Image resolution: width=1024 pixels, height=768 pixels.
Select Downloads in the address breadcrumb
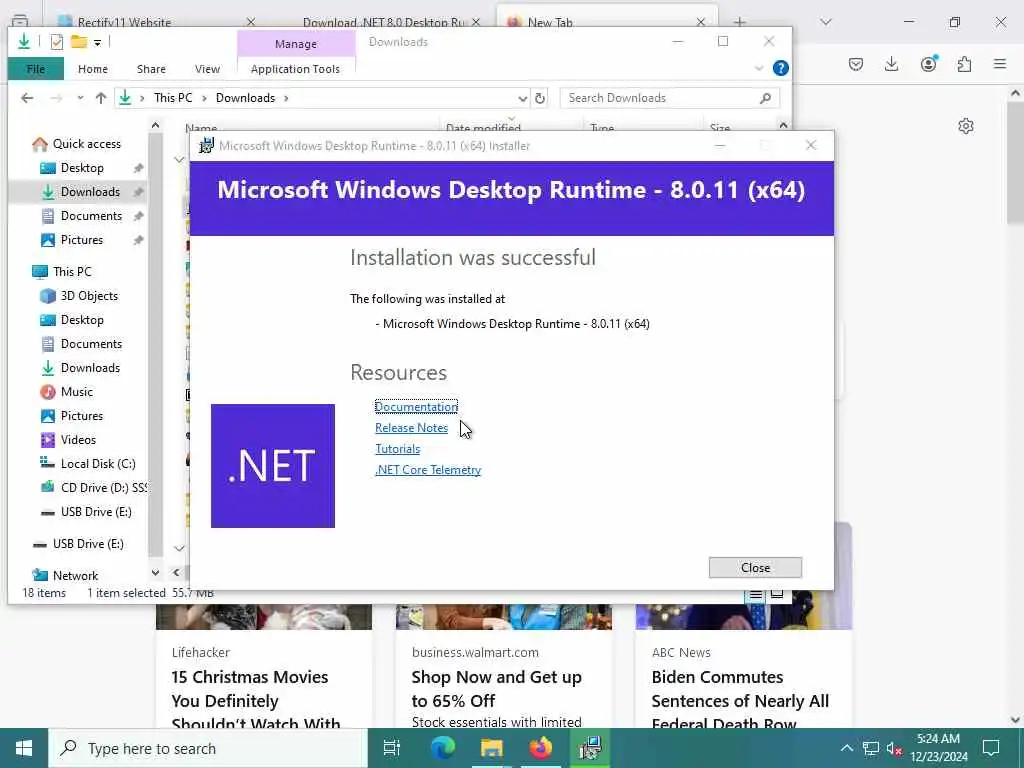pyautogui.click(x=246, y=98)
